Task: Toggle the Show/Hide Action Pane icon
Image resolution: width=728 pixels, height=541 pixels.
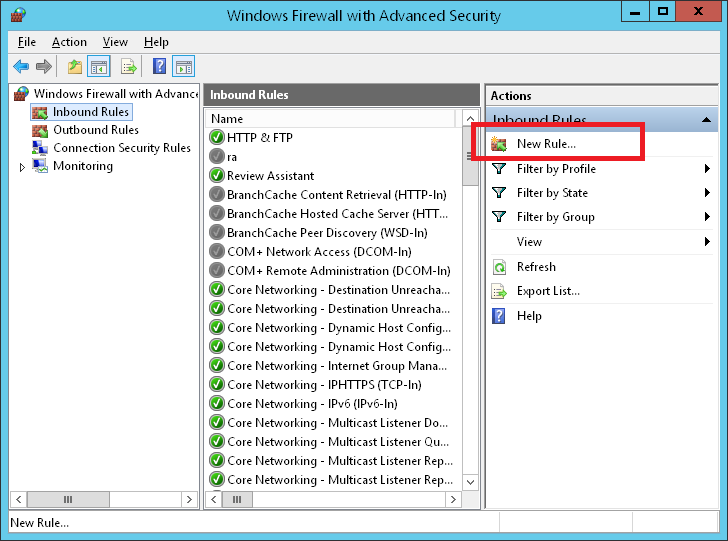Action: click(x=183, y=67)
